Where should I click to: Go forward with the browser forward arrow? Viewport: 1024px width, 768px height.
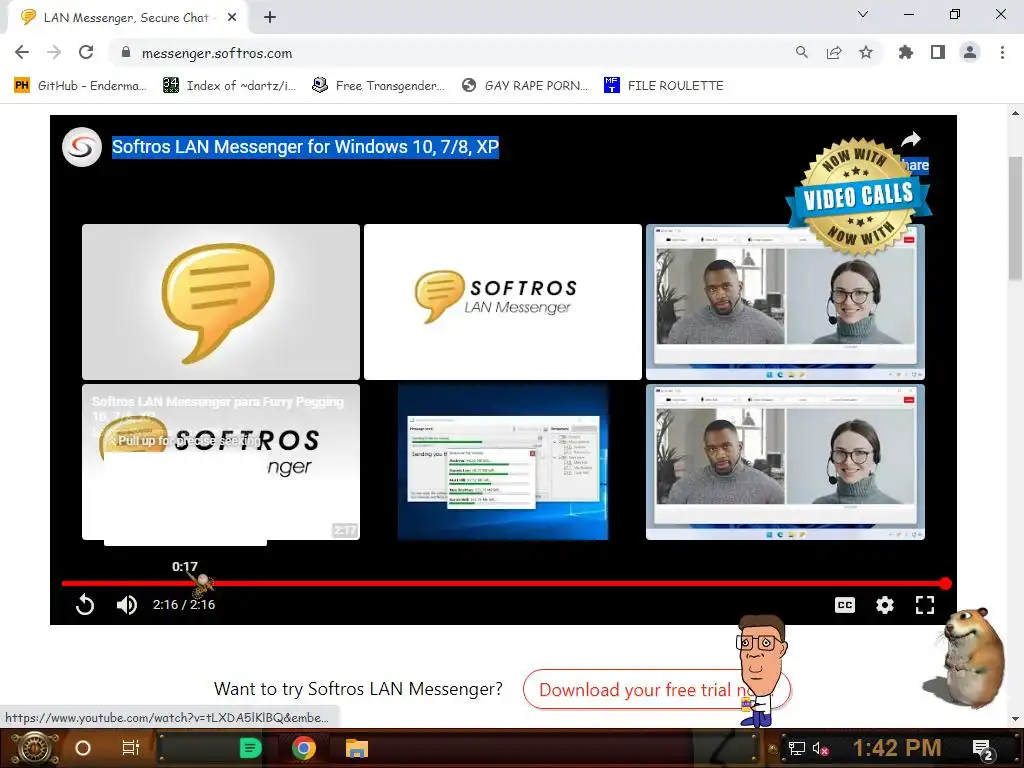pos(54,53)
